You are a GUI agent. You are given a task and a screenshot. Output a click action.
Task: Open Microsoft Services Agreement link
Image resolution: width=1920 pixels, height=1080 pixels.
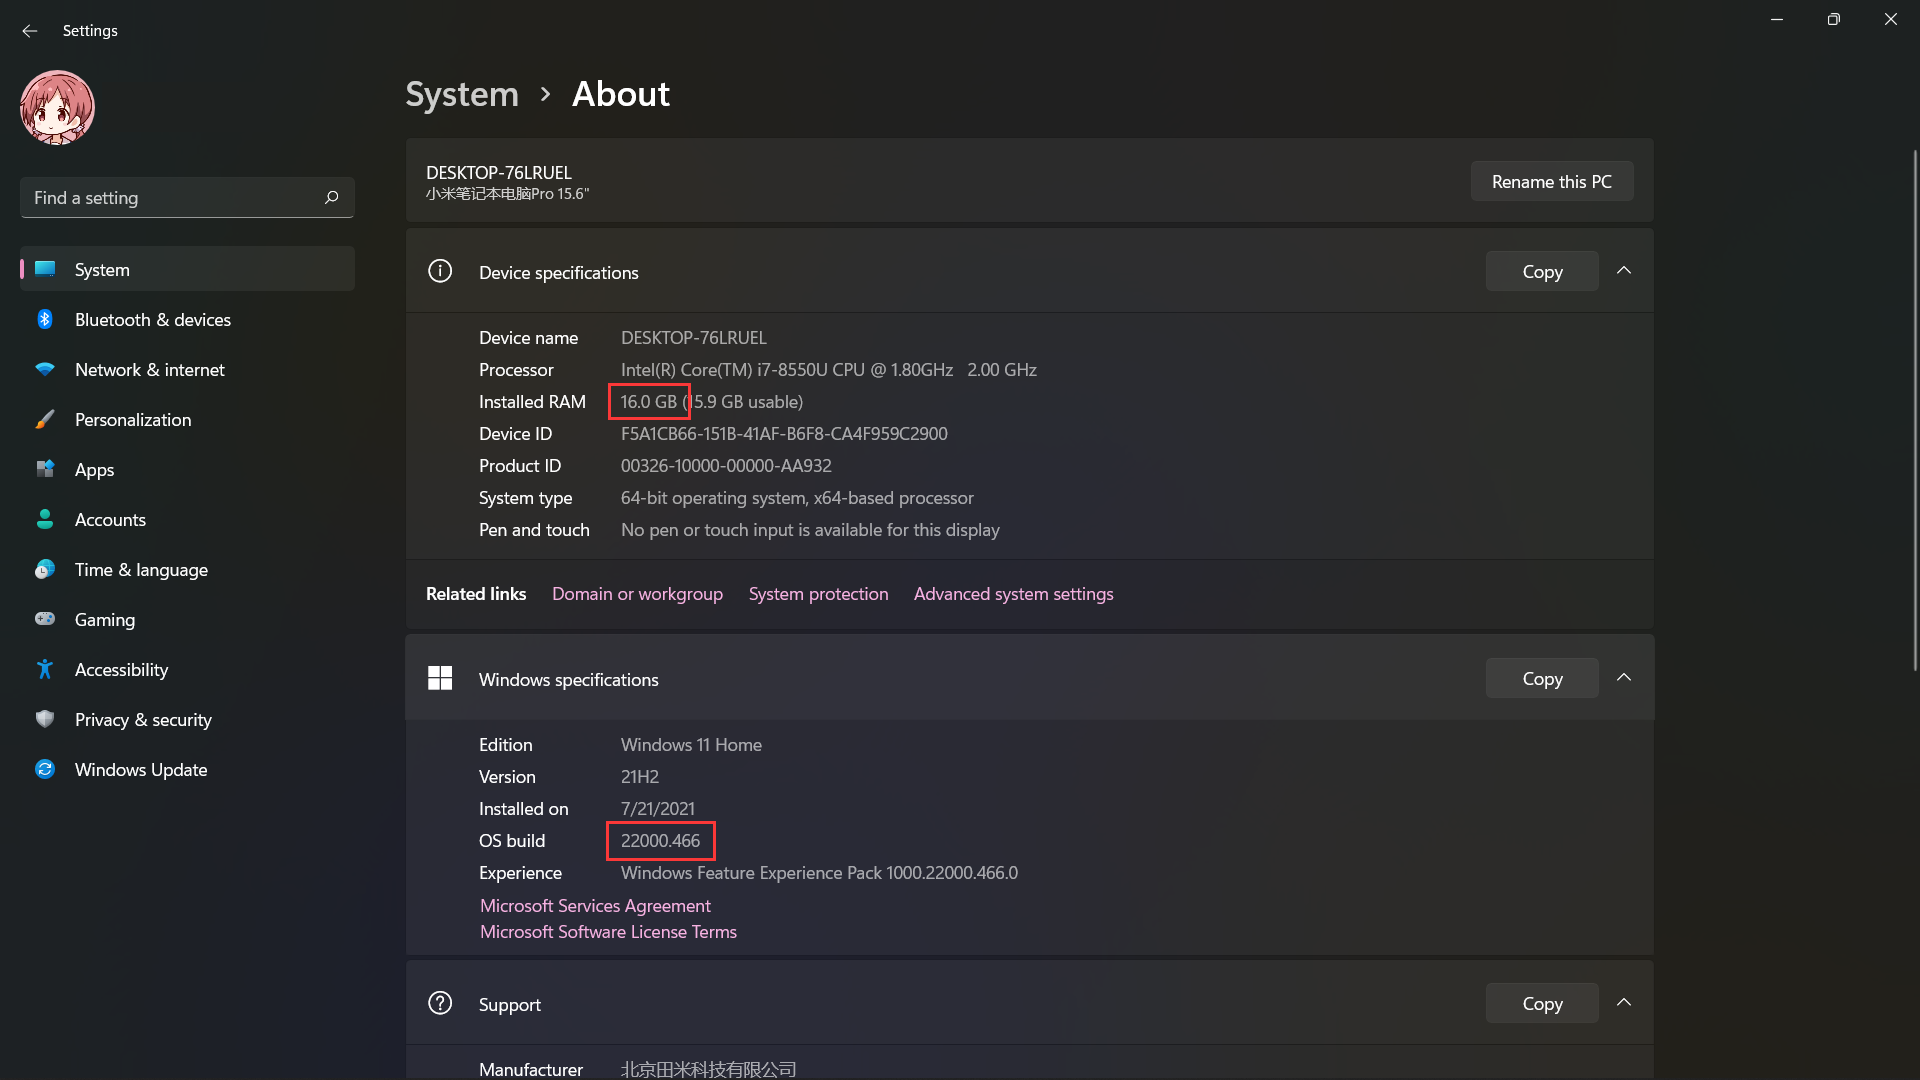[x=595, y=906]
